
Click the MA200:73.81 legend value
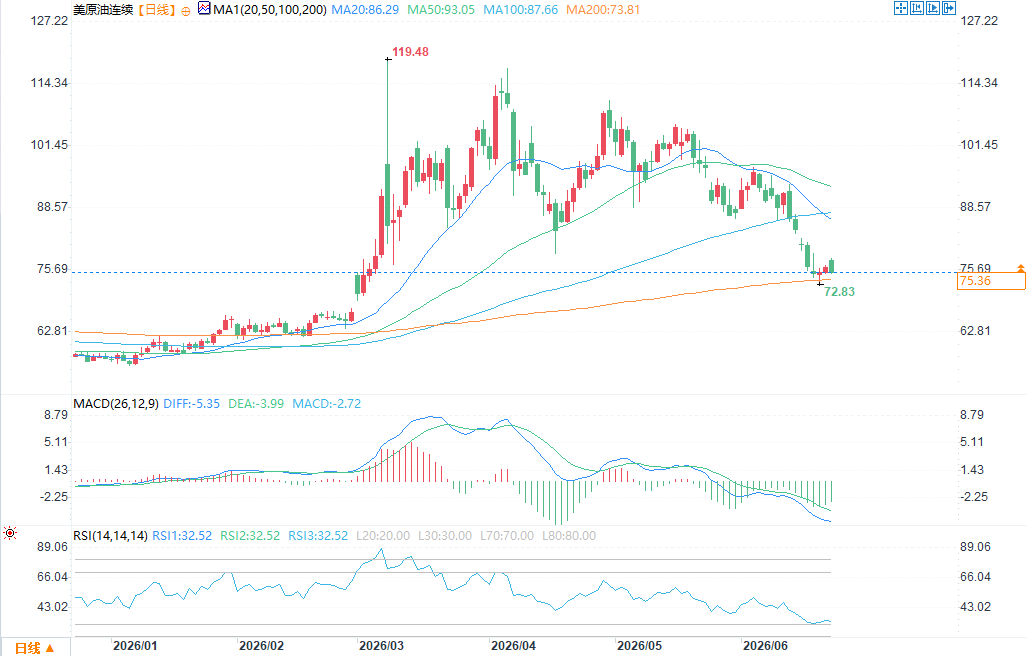(603, 10)
